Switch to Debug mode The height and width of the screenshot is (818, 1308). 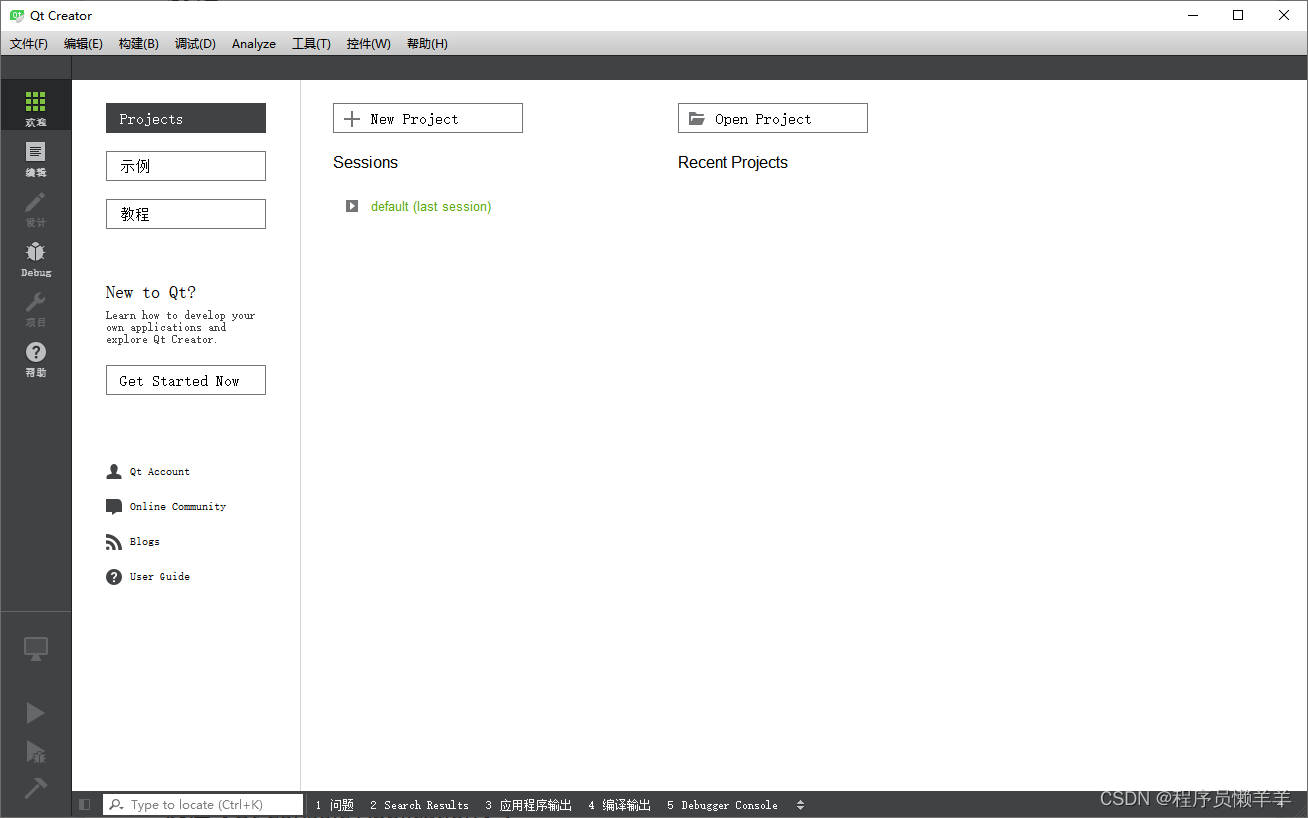(x=35, y=257)
